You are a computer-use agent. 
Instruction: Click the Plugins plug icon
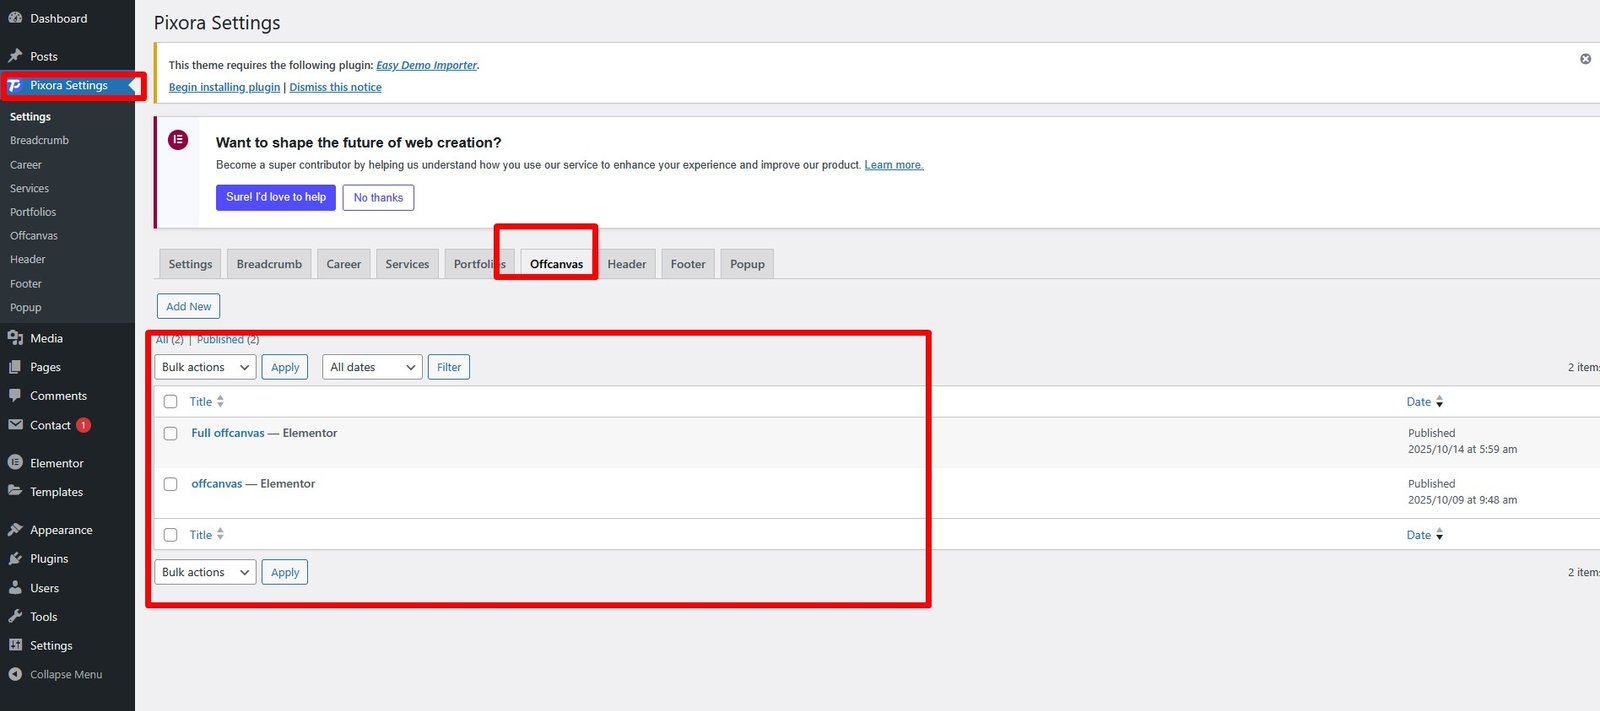tap(15, 559)
